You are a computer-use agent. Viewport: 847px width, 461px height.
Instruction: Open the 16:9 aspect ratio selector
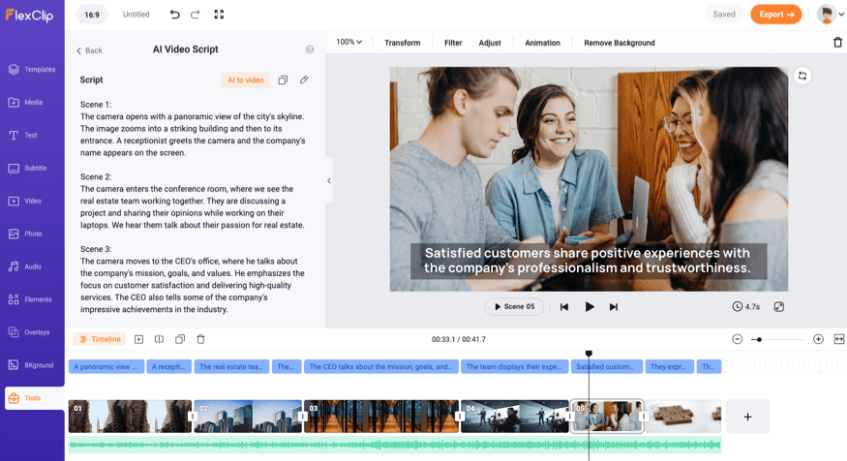tap(91, 15)
